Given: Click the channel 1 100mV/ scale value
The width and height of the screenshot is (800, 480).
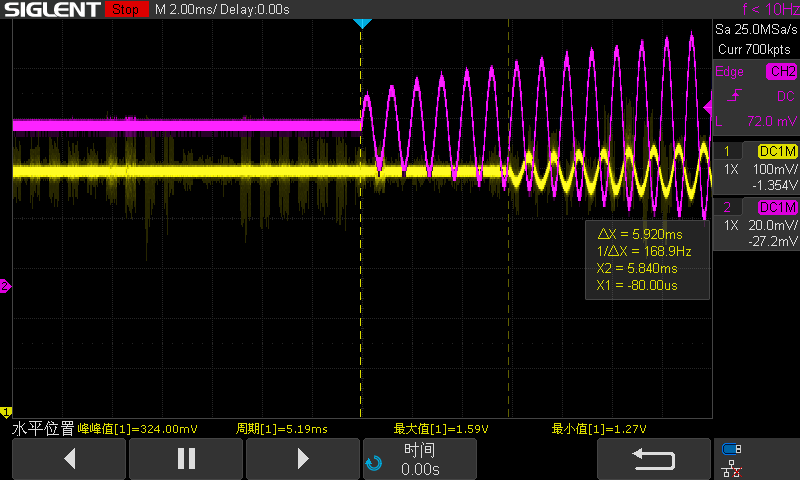Looking at the screenshot, I should pos(774,169).
